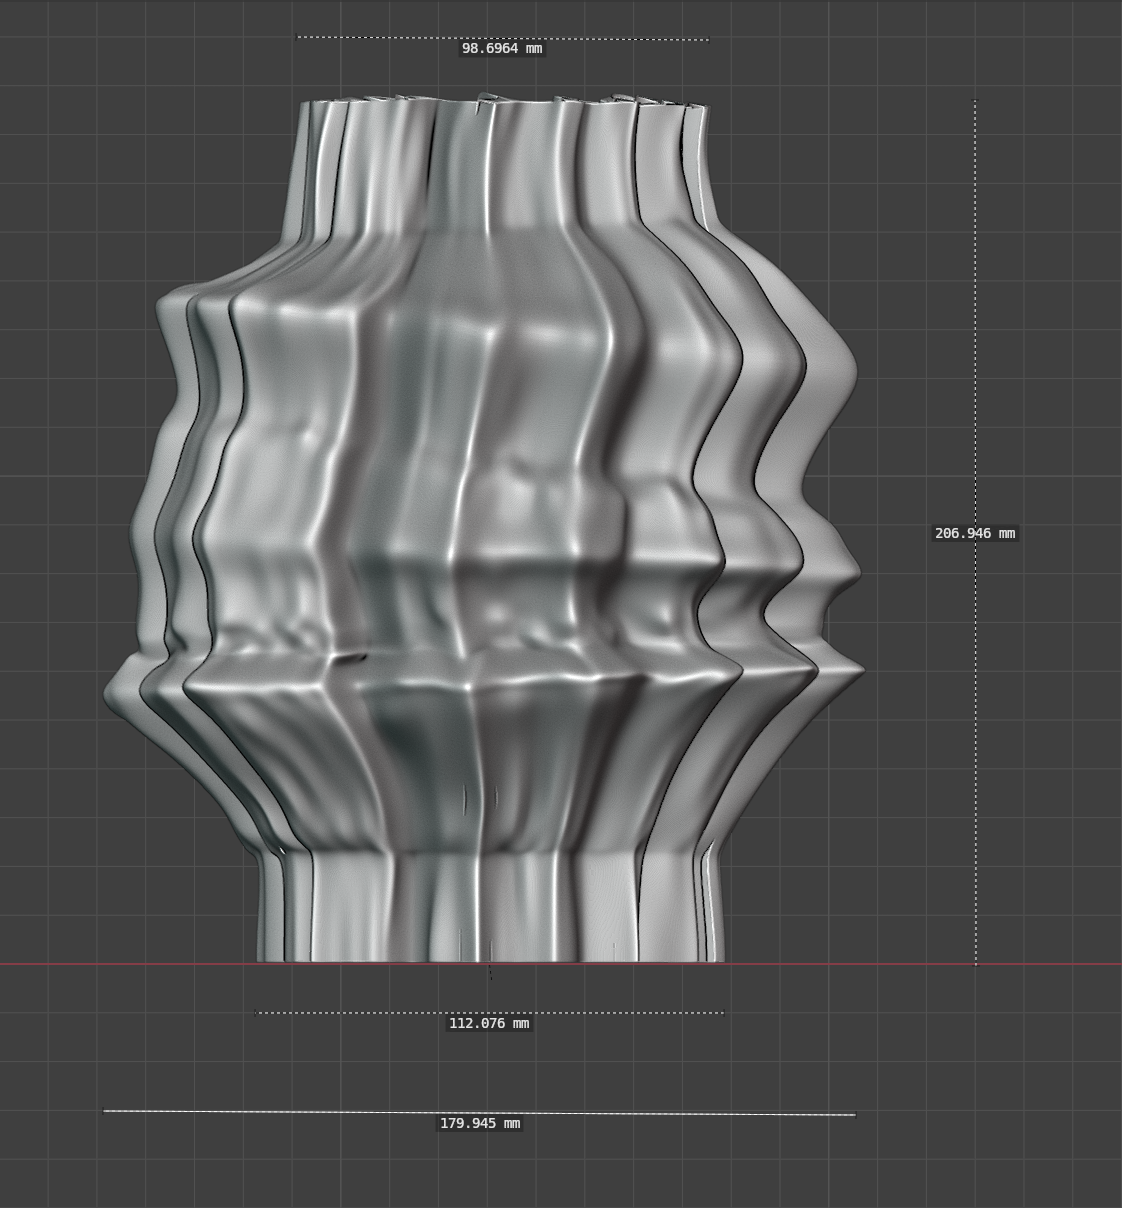Image resolution: width=1122 pixels, height=1208 pixels.
Task: Click the 112.076 mm base width label
Action: tap(489, 1023)
